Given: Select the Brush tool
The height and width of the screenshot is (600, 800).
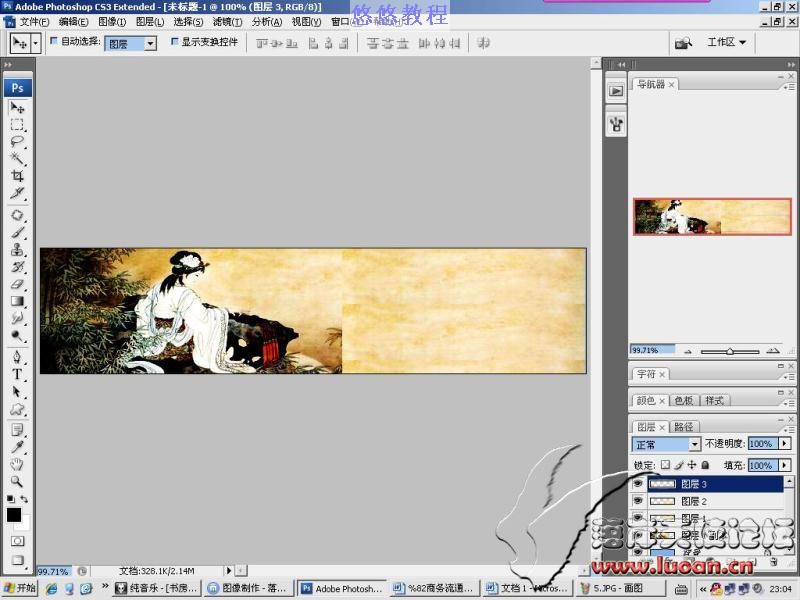Looking at the screenshot, I should pos(17,232).
